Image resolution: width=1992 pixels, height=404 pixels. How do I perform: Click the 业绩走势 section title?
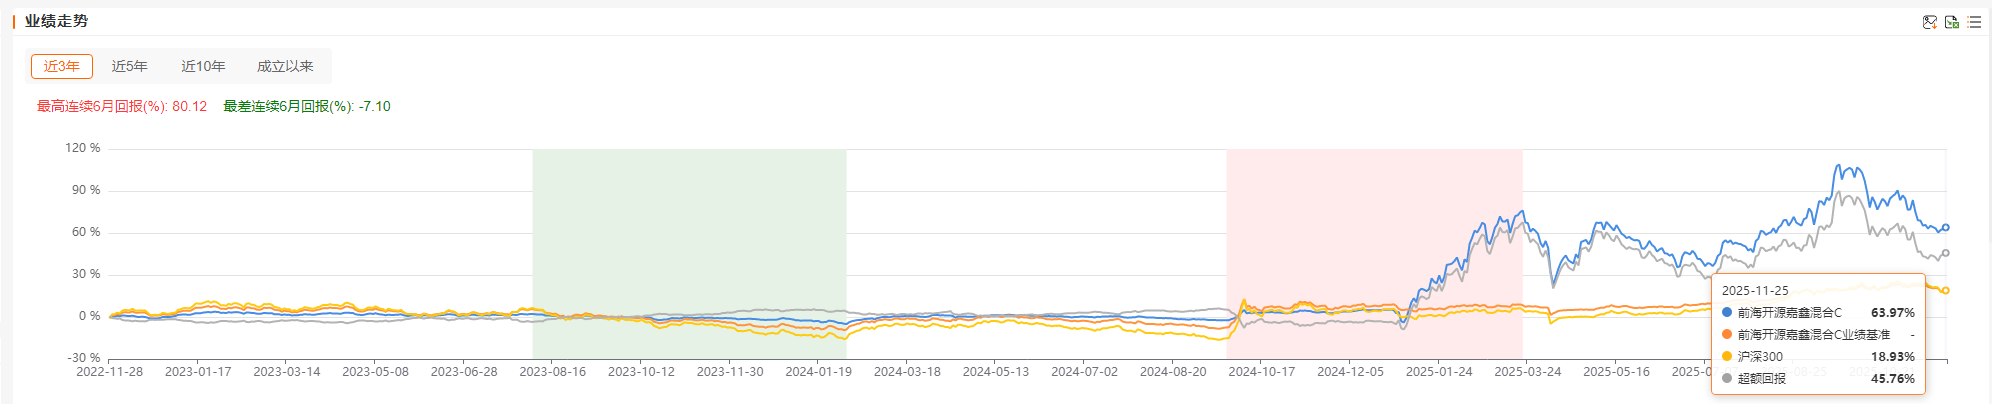pyautogui.click(x=56, y=21)
